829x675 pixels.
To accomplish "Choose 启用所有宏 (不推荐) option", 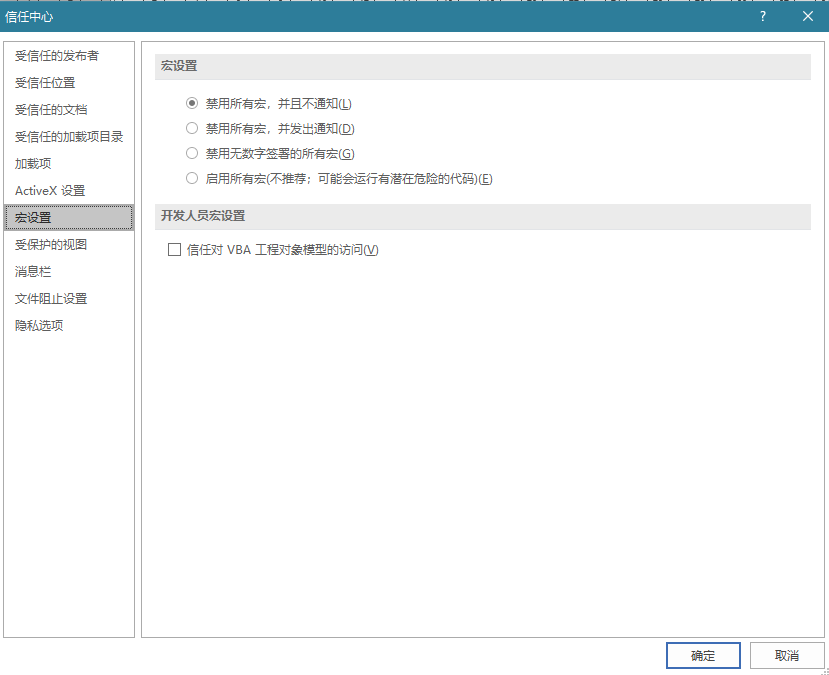I will pyautogui.click(x=192, y=179).
